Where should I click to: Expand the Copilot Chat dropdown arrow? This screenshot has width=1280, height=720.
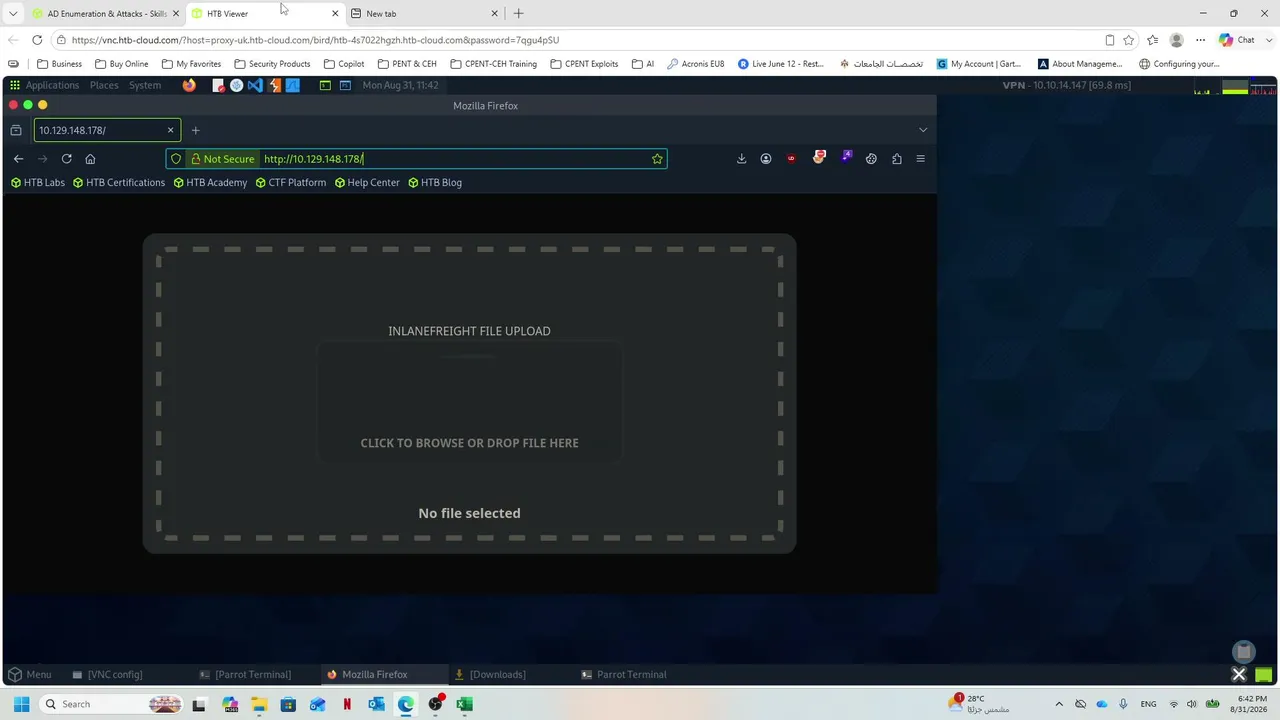[x=1267, y=40]
